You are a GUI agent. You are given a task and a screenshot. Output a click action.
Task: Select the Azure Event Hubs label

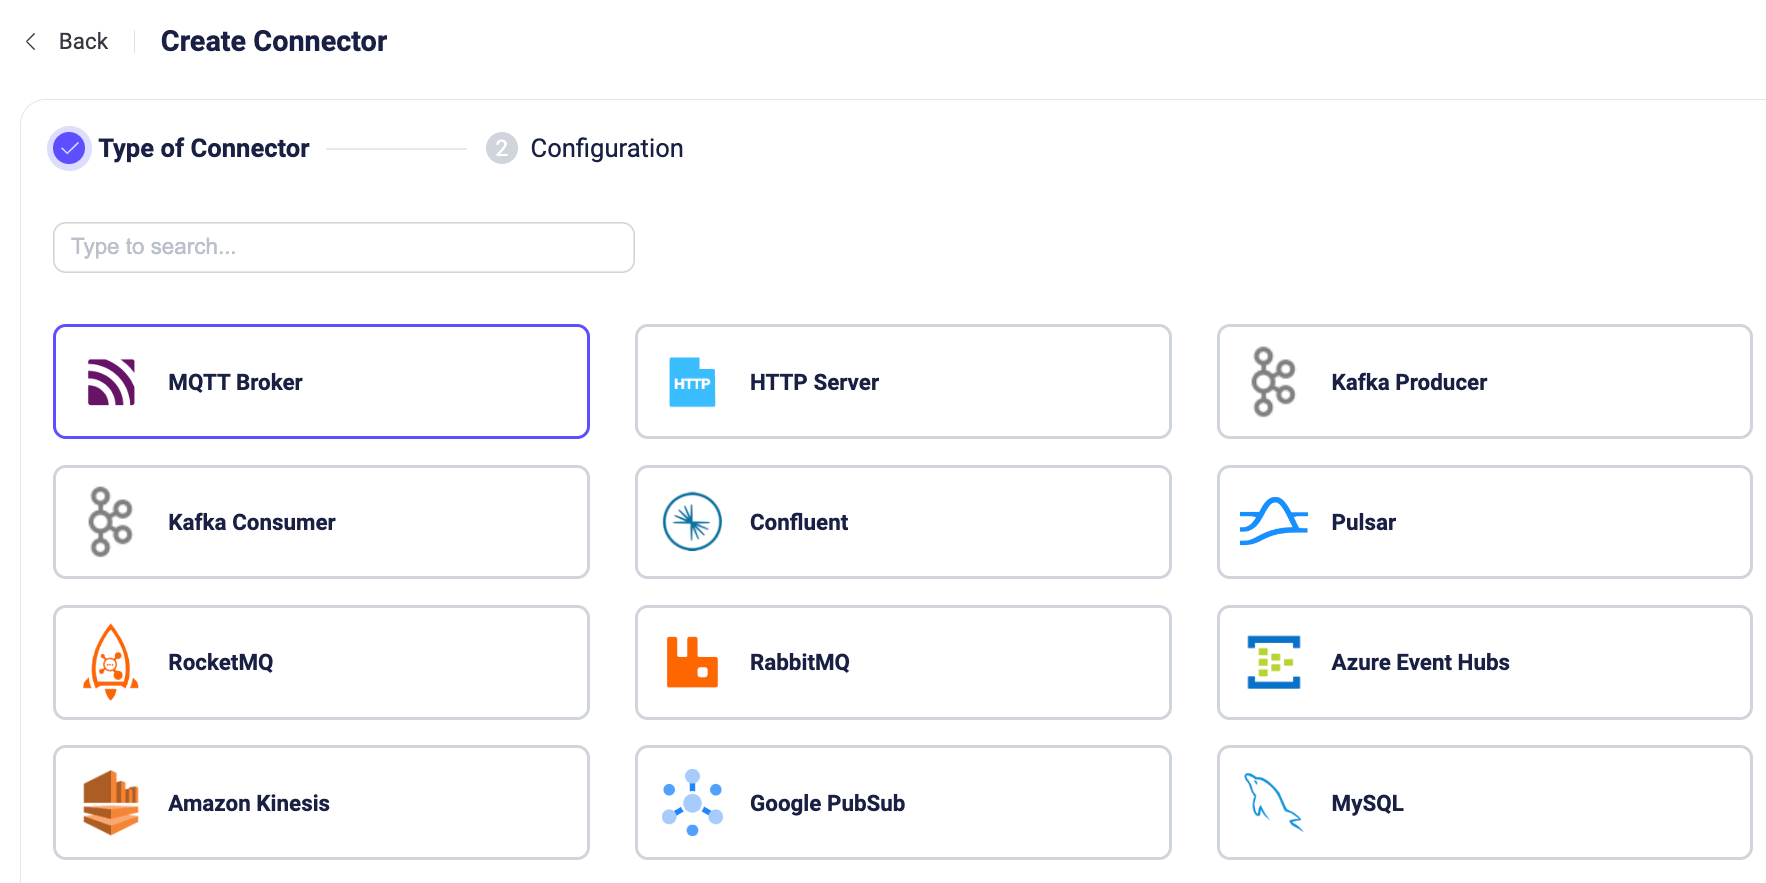(x=1420, y=662)
